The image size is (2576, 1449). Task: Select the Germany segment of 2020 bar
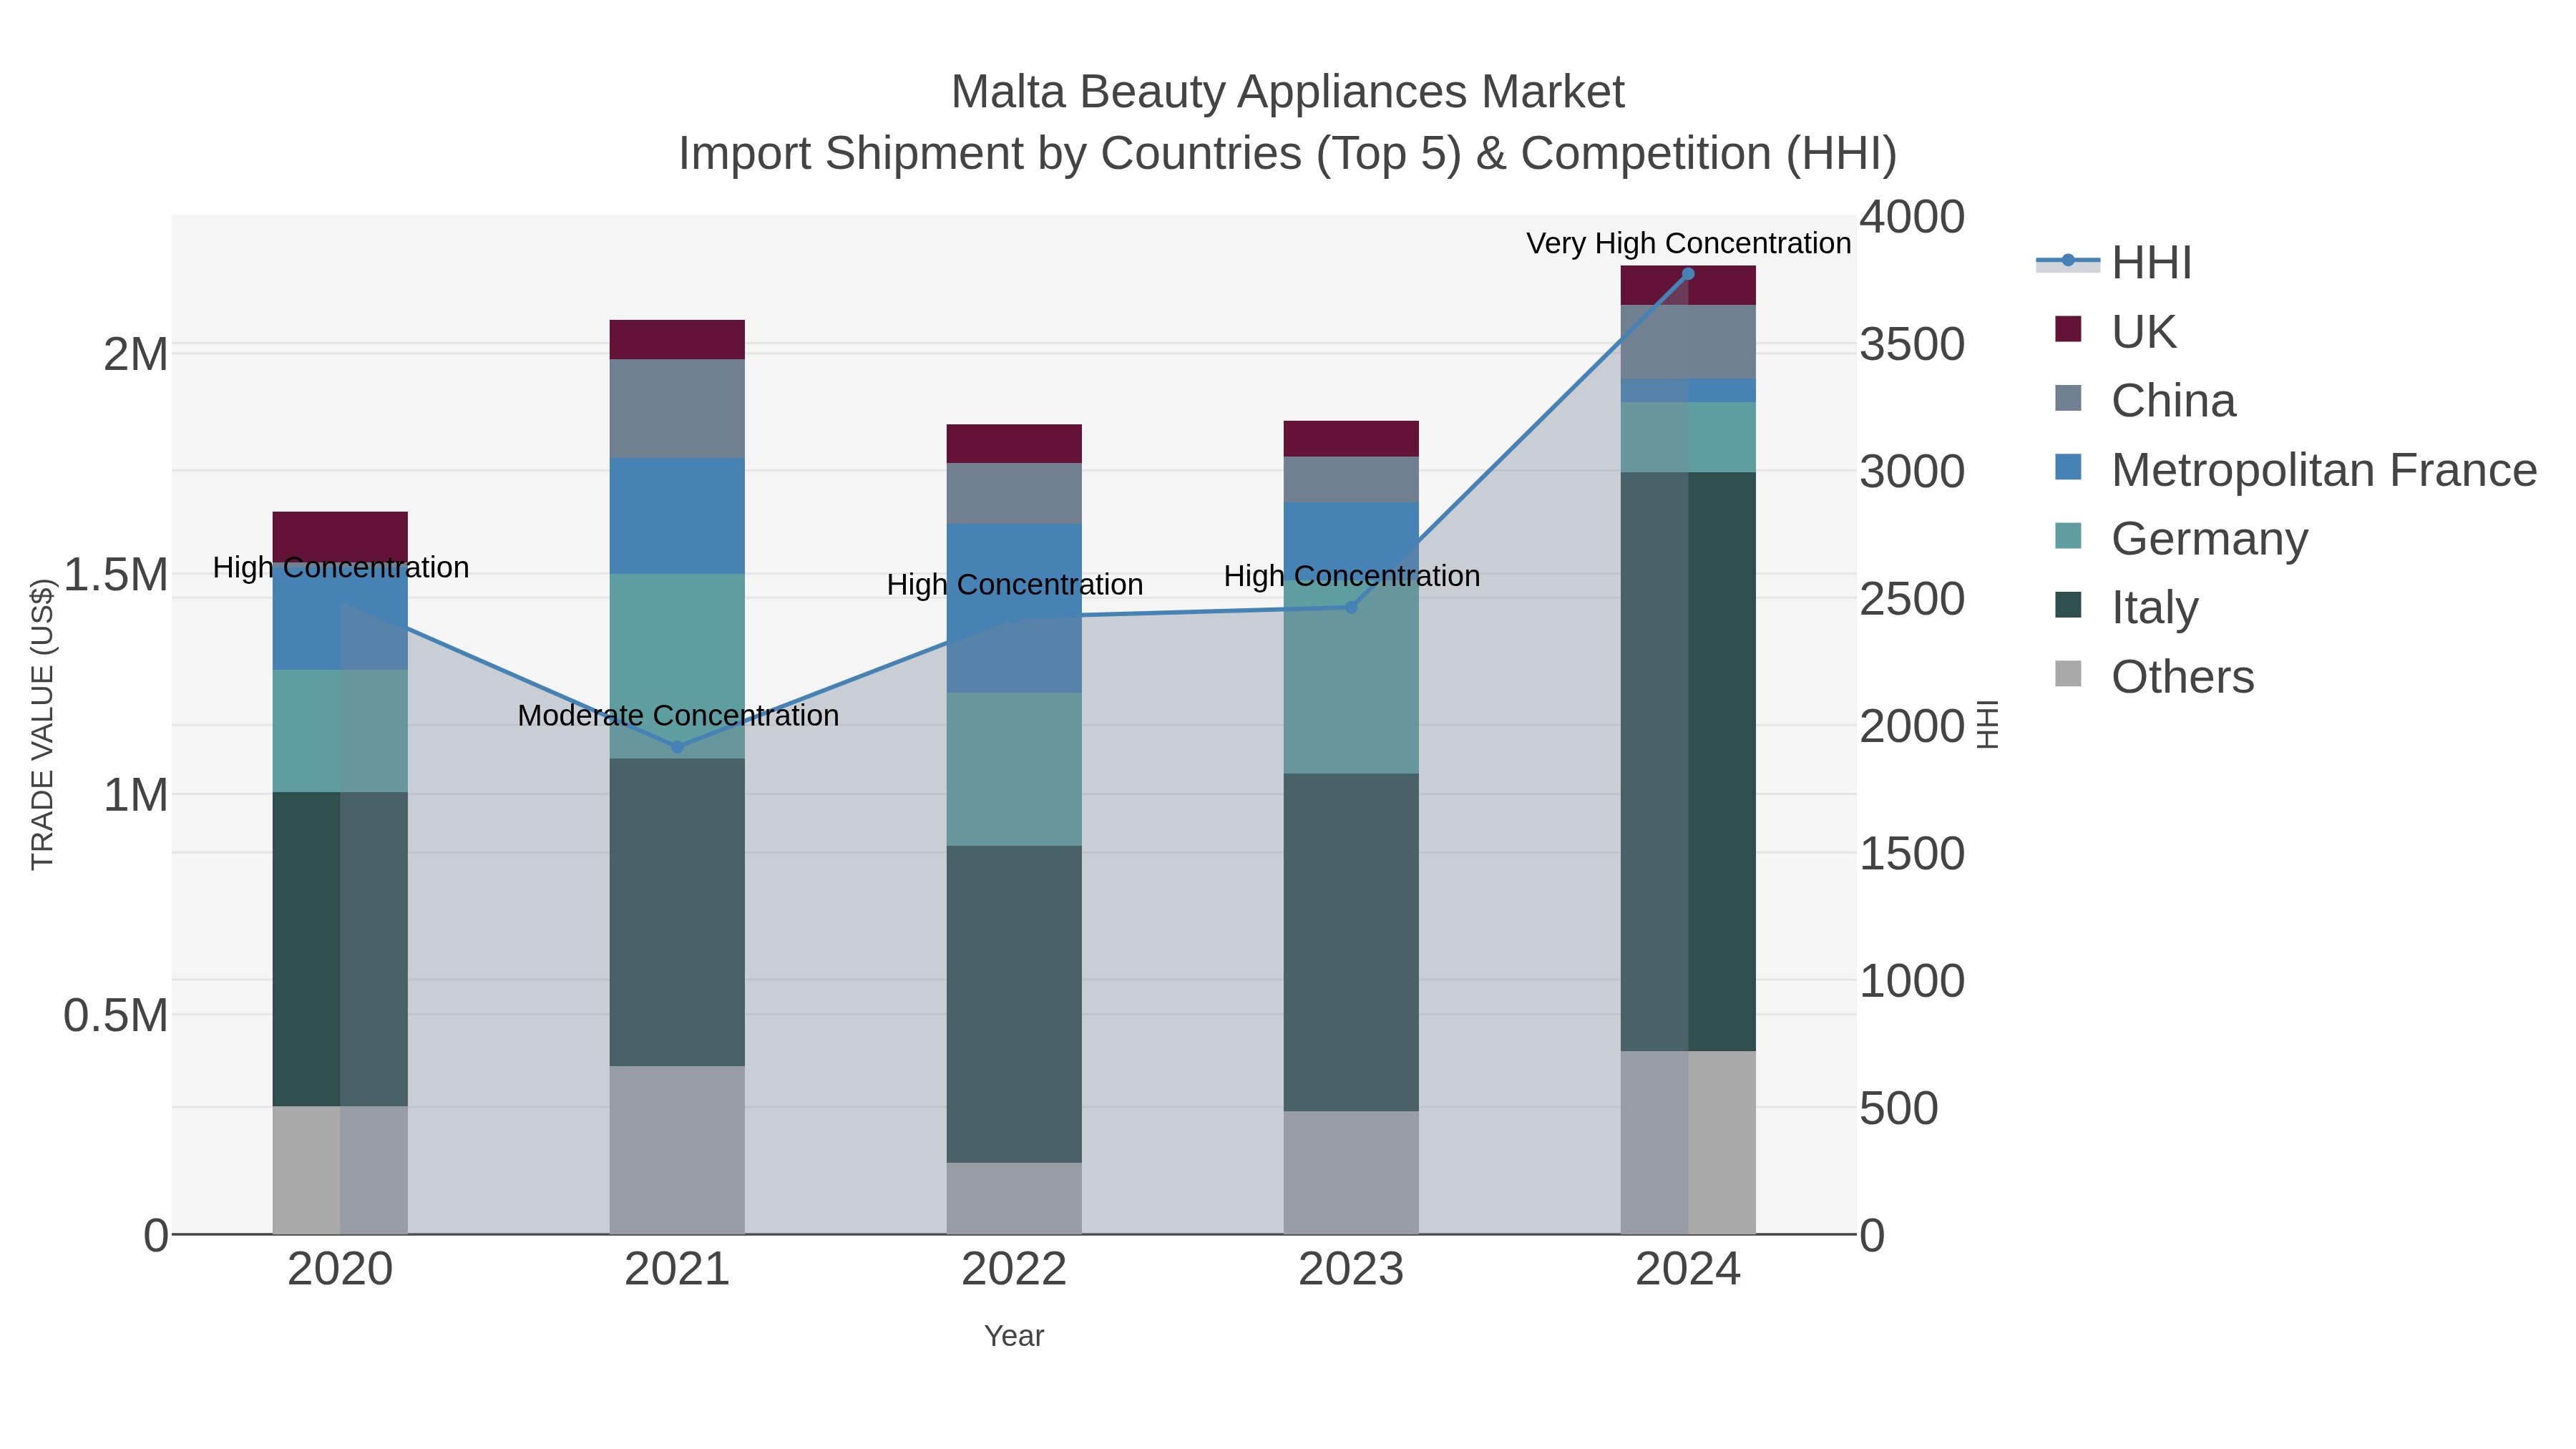coord(340,731)
